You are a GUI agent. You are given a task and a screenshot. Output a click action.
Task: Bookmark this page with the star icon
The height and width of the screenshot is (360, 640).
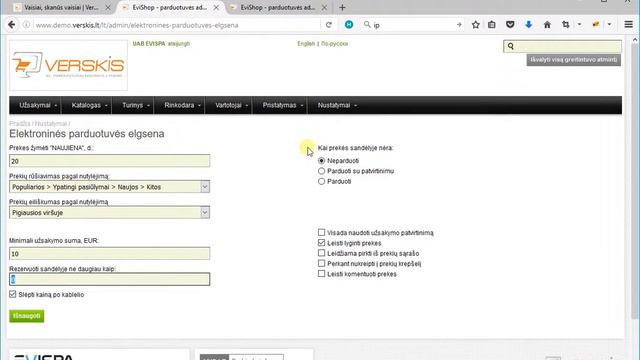coord(476,25)
